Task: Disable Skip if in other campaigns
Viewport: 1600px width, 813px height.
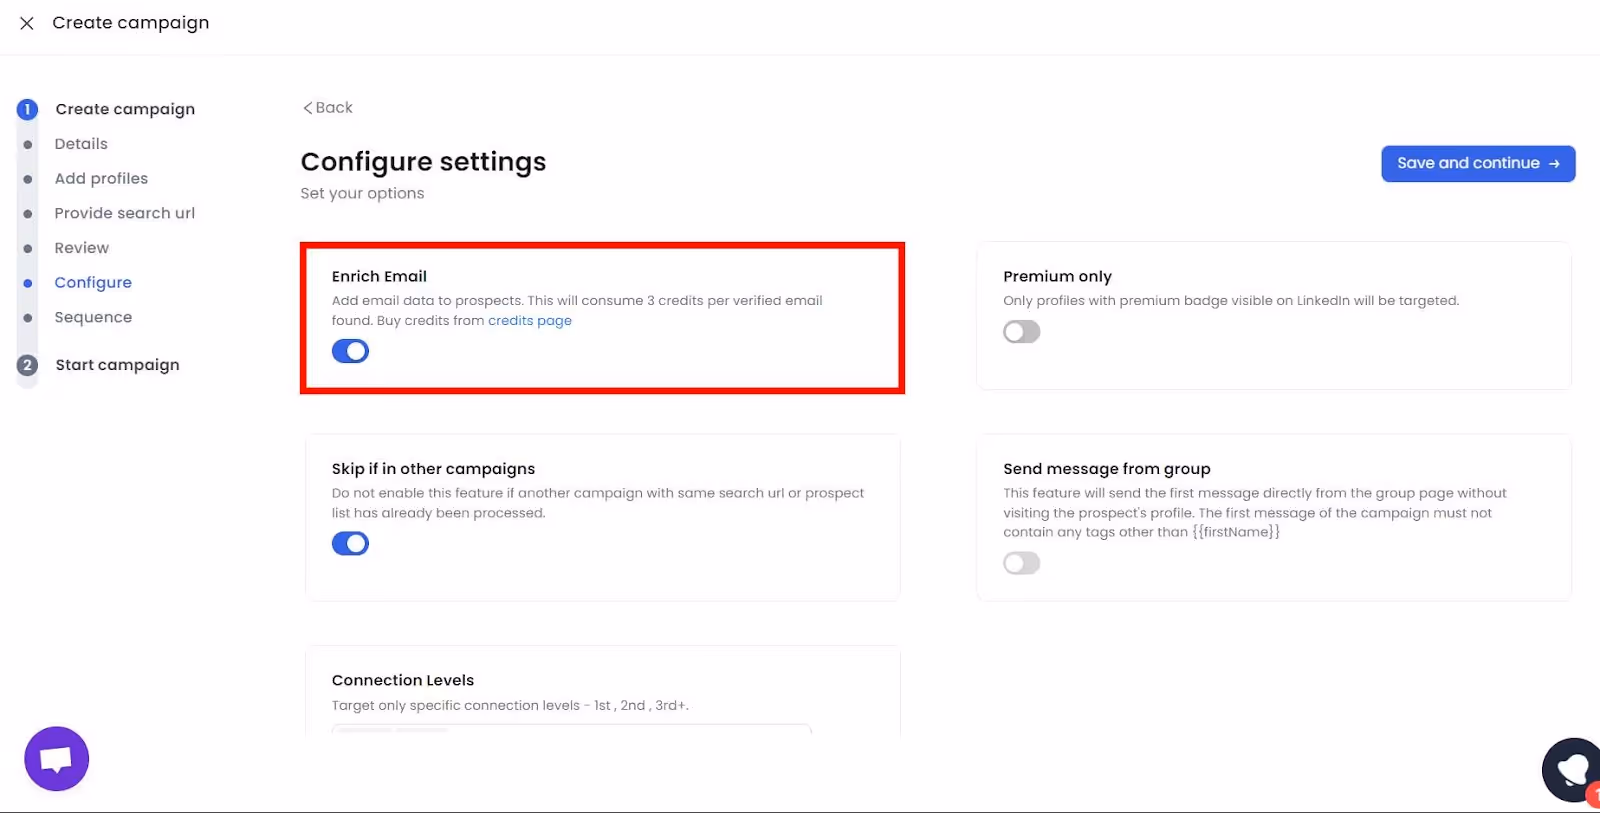Action: pos(350,543)
